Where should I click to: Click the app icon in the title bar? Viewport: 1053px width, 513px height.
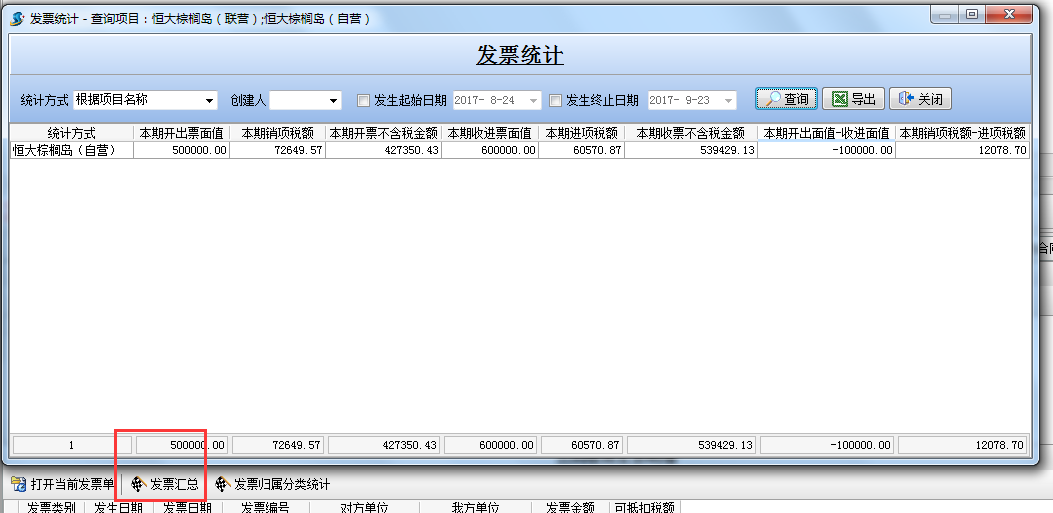pyautogui.click(x=17, y=18)
